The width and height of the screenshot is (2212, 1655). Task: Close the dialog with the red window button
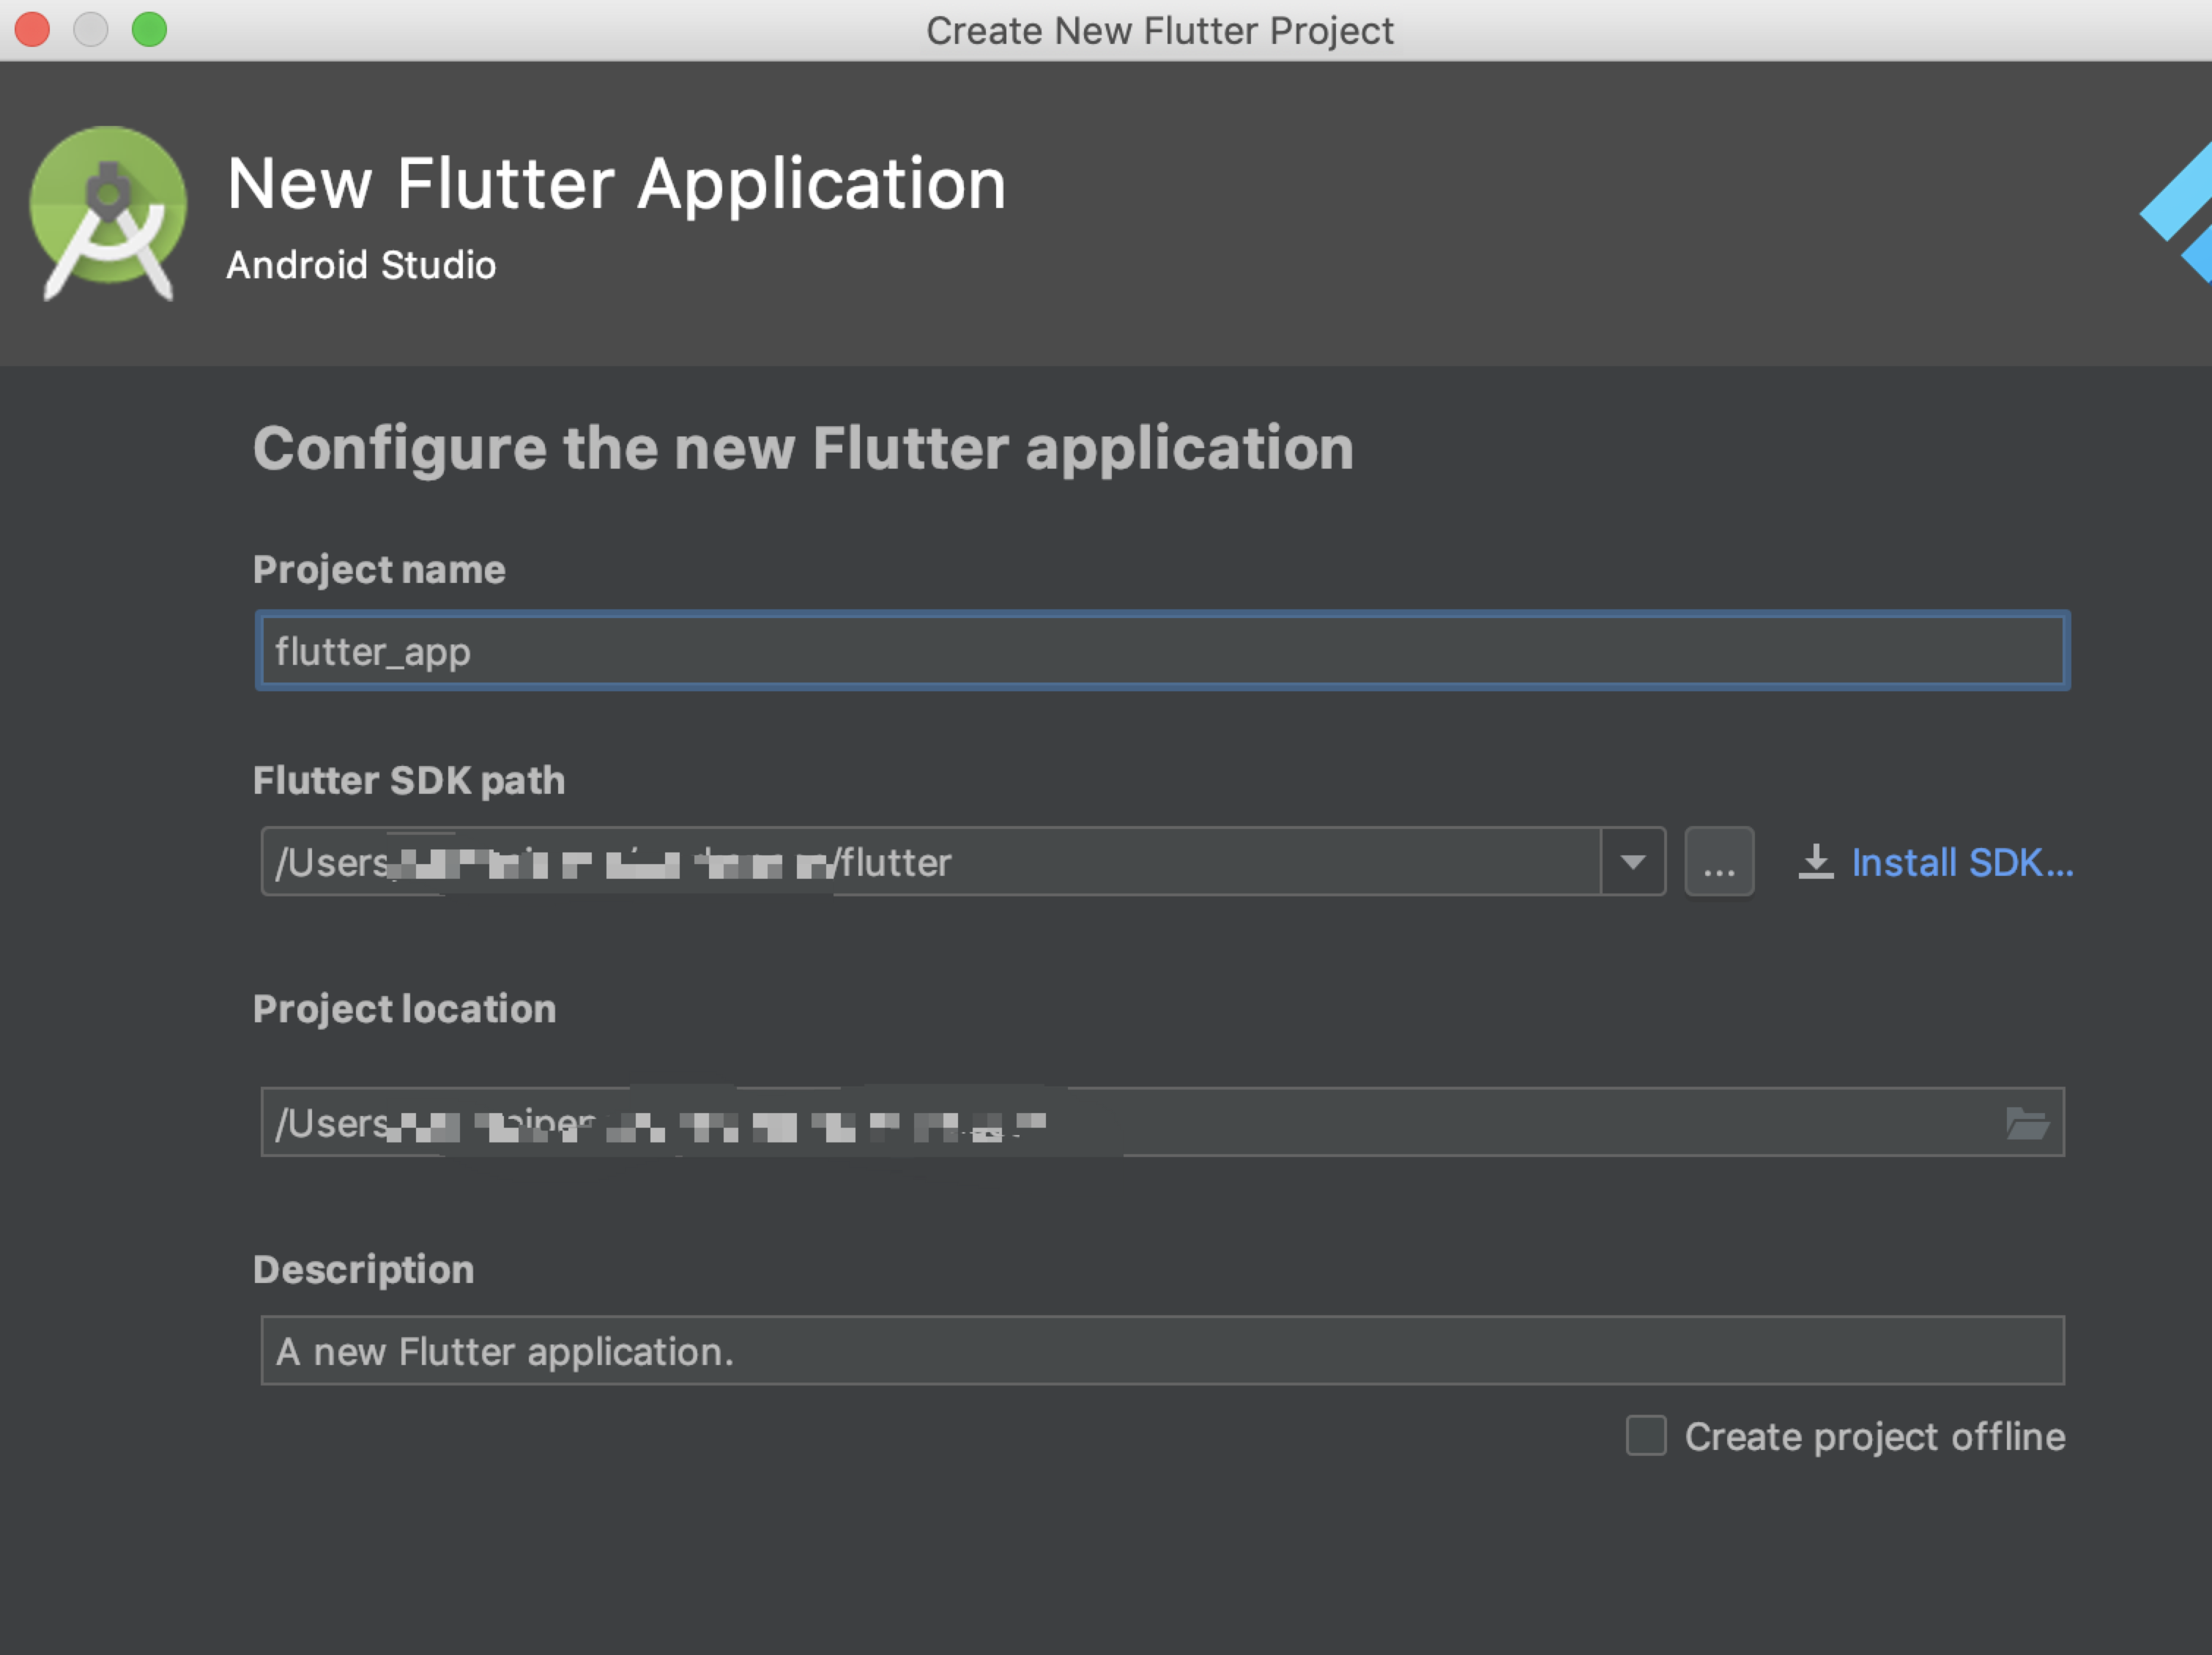32,29
